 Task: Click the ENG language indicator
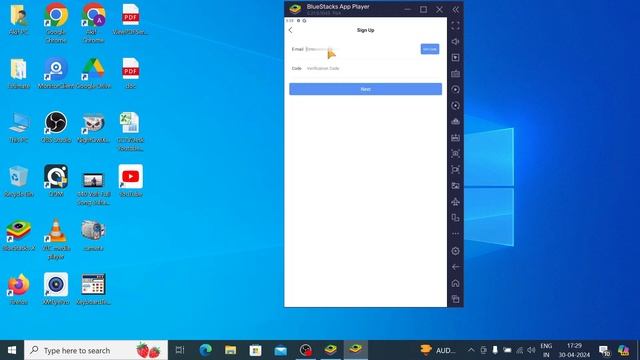pos(546,350)
